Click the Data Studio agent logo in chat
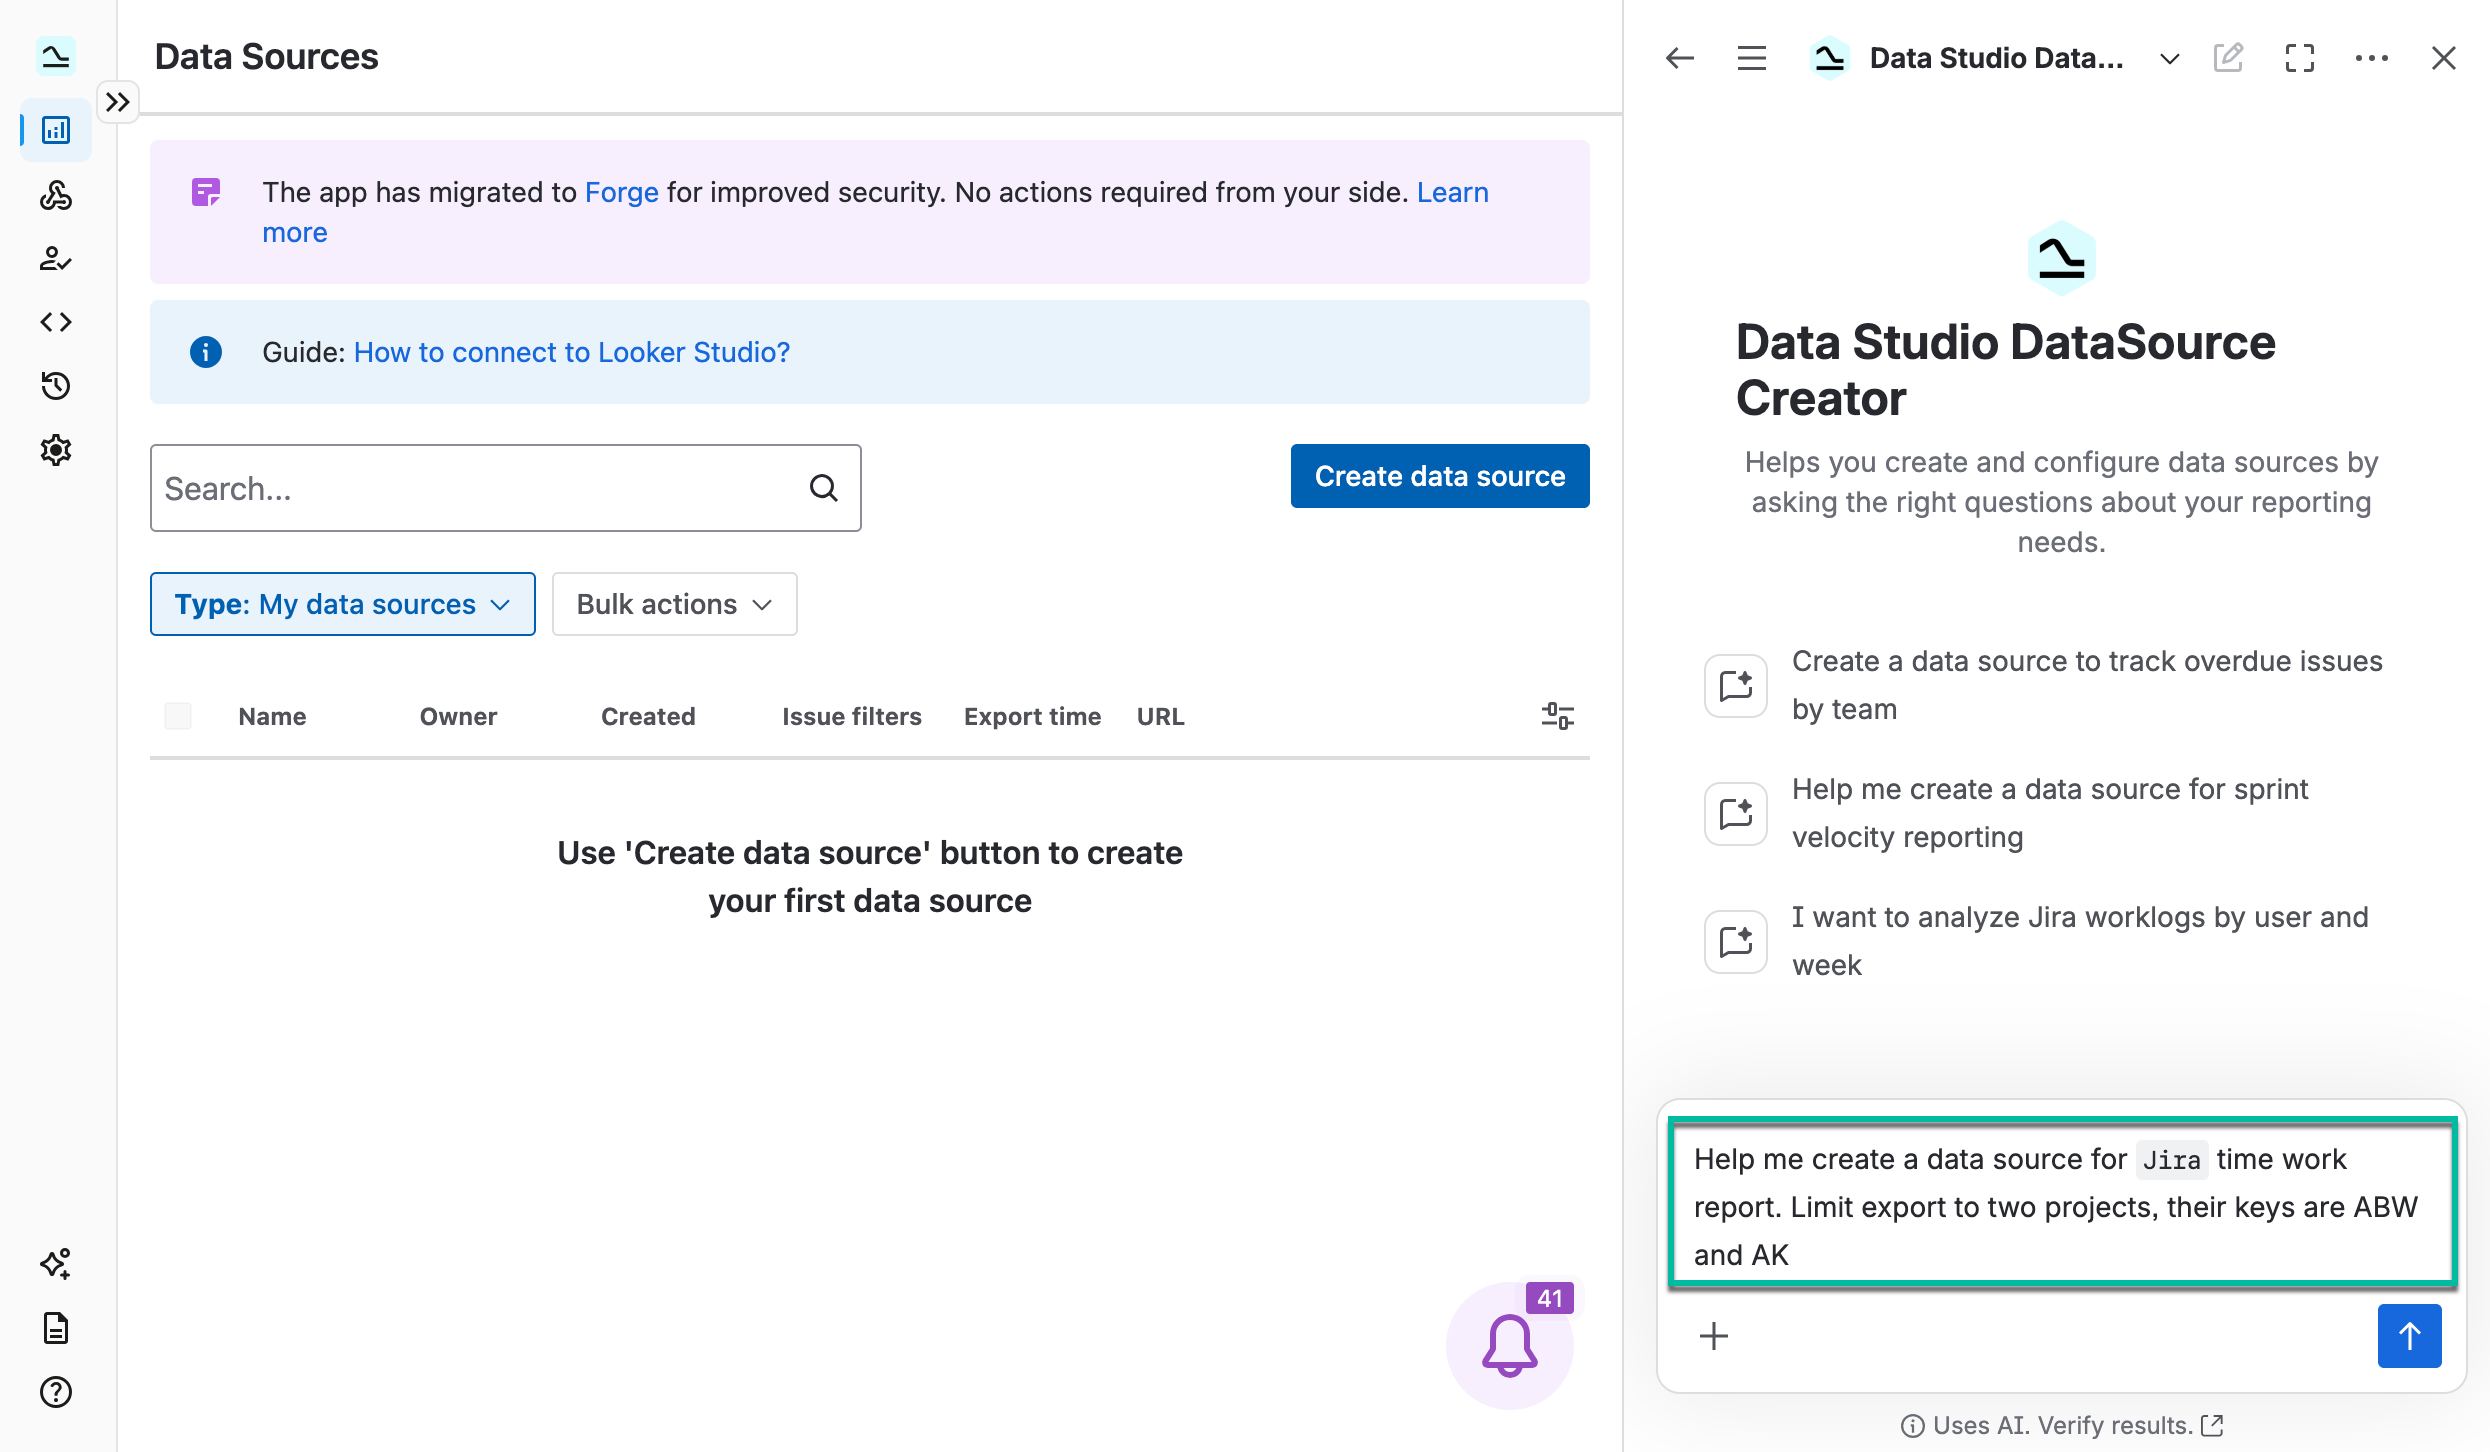Screen dimensions: 2490x1452 pyautogui.click(x=2062, y=258)
